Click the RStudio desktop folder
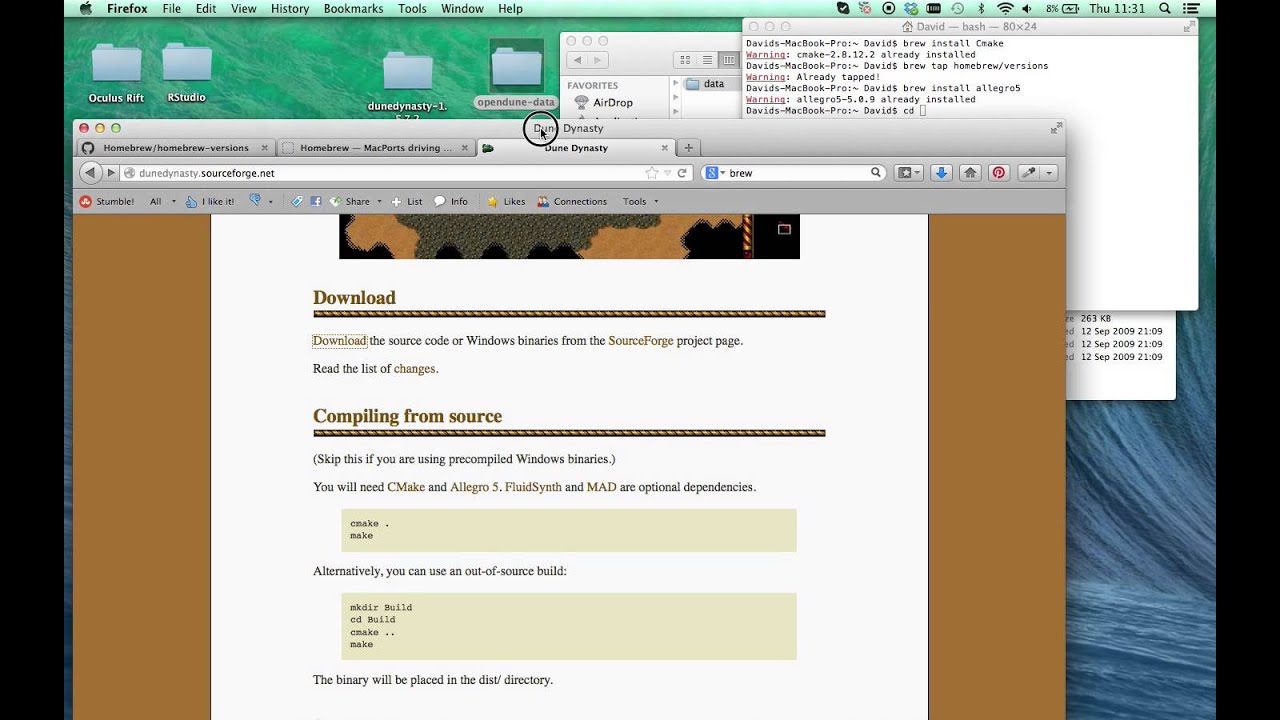The width and height of the screenshot is (1280, 720). [187, 71]
